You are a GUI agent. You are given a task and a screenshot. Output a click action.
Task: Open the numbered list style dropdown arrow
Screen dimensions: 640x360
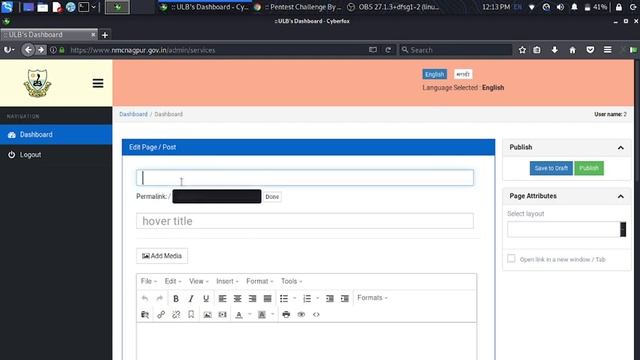click(x=318, y=298)
